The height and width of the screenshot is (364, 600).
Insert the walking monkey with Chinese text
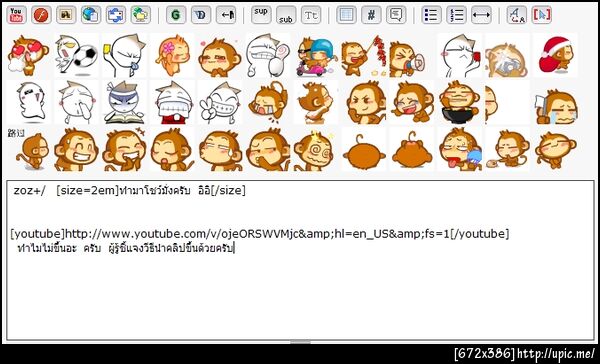[x=28, y=149]
